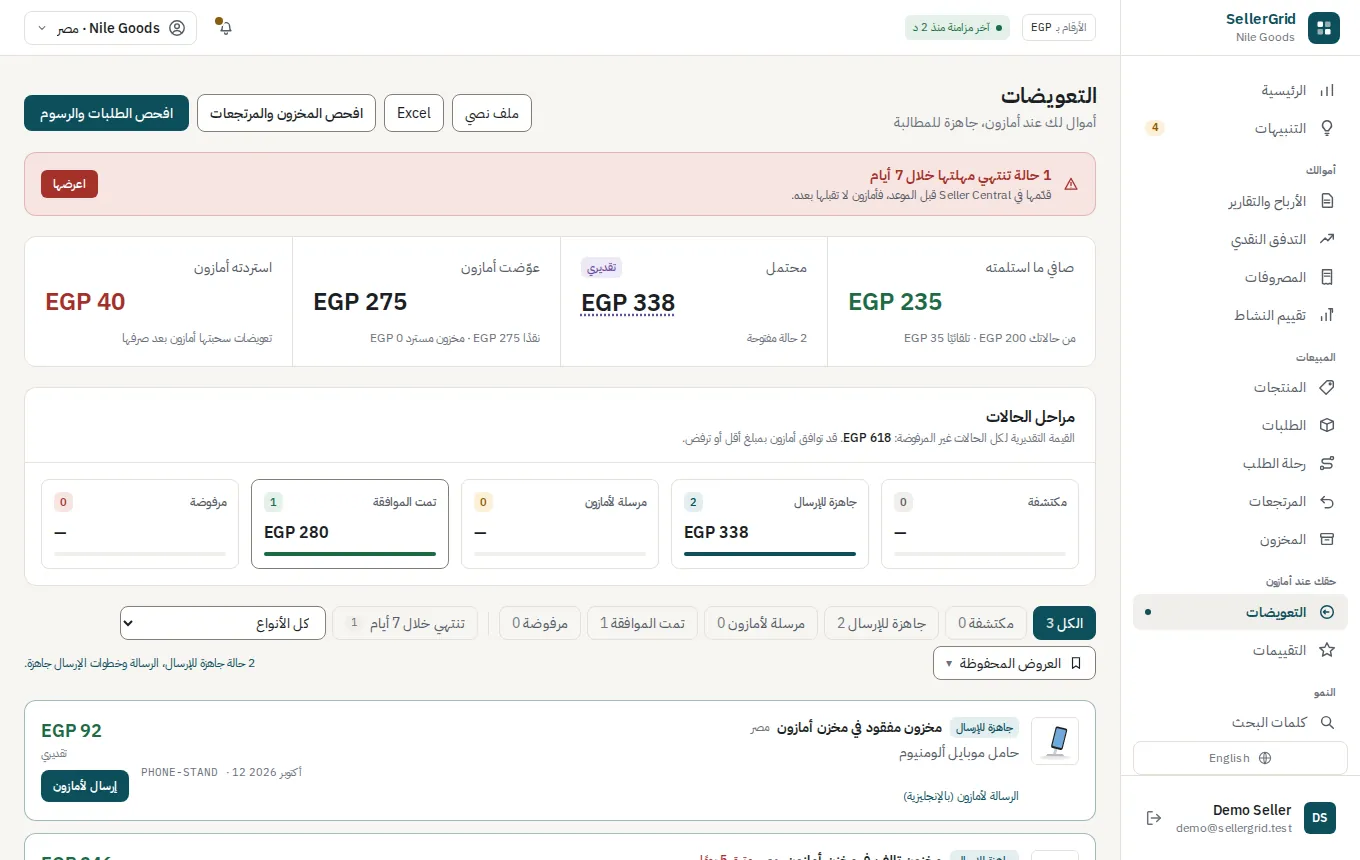Toggle the جاهزة للإرسال stage card showing EGP 338
Viewport: 1360px width, 860px height.
pos(771,524)
